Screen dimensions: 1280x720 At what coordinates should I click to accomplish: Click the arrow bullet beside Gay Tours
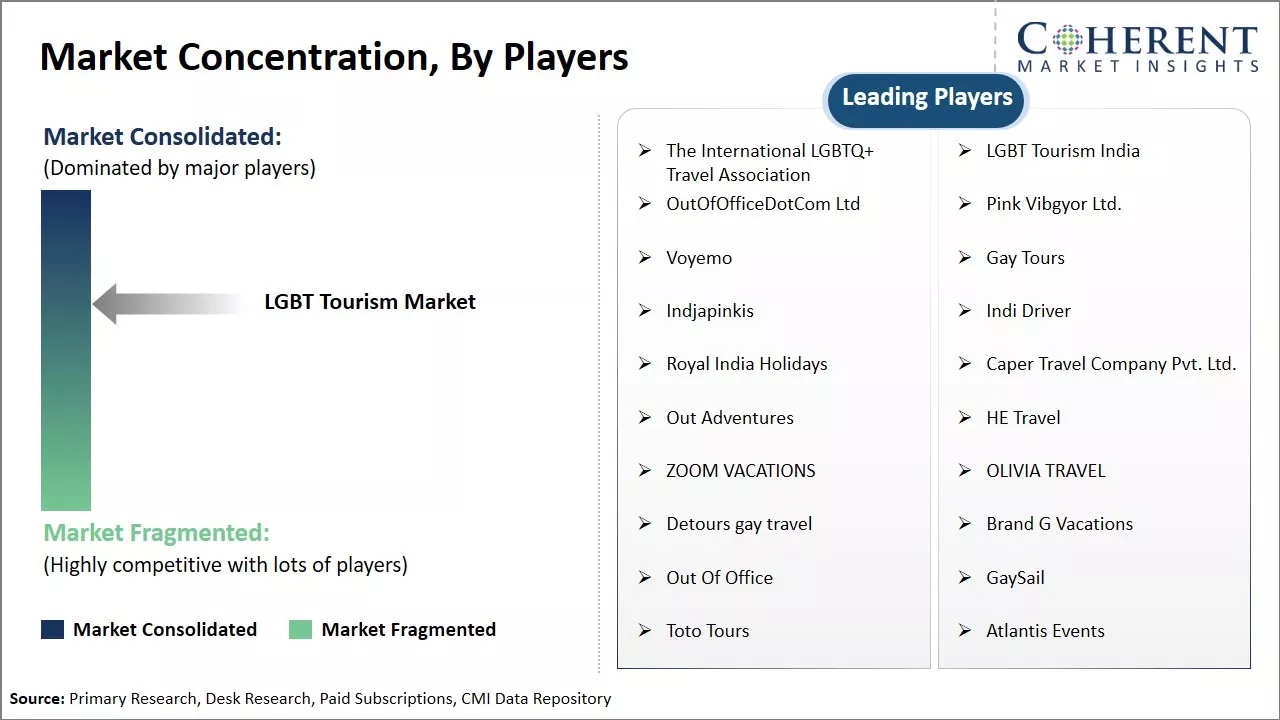pyautogui.click(x=965, y=258)
